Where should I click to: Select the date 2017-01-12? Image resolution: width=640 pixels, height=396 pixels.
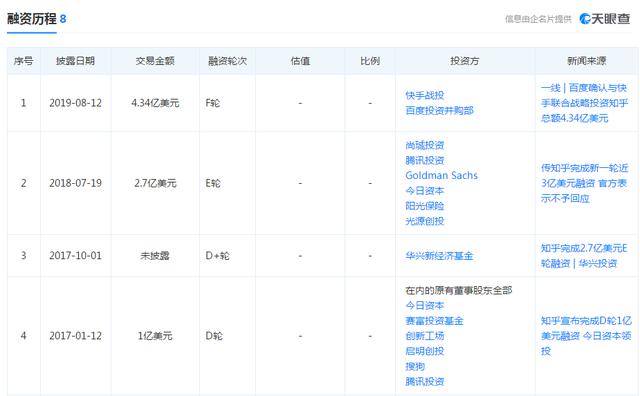[x=76, y=336]
